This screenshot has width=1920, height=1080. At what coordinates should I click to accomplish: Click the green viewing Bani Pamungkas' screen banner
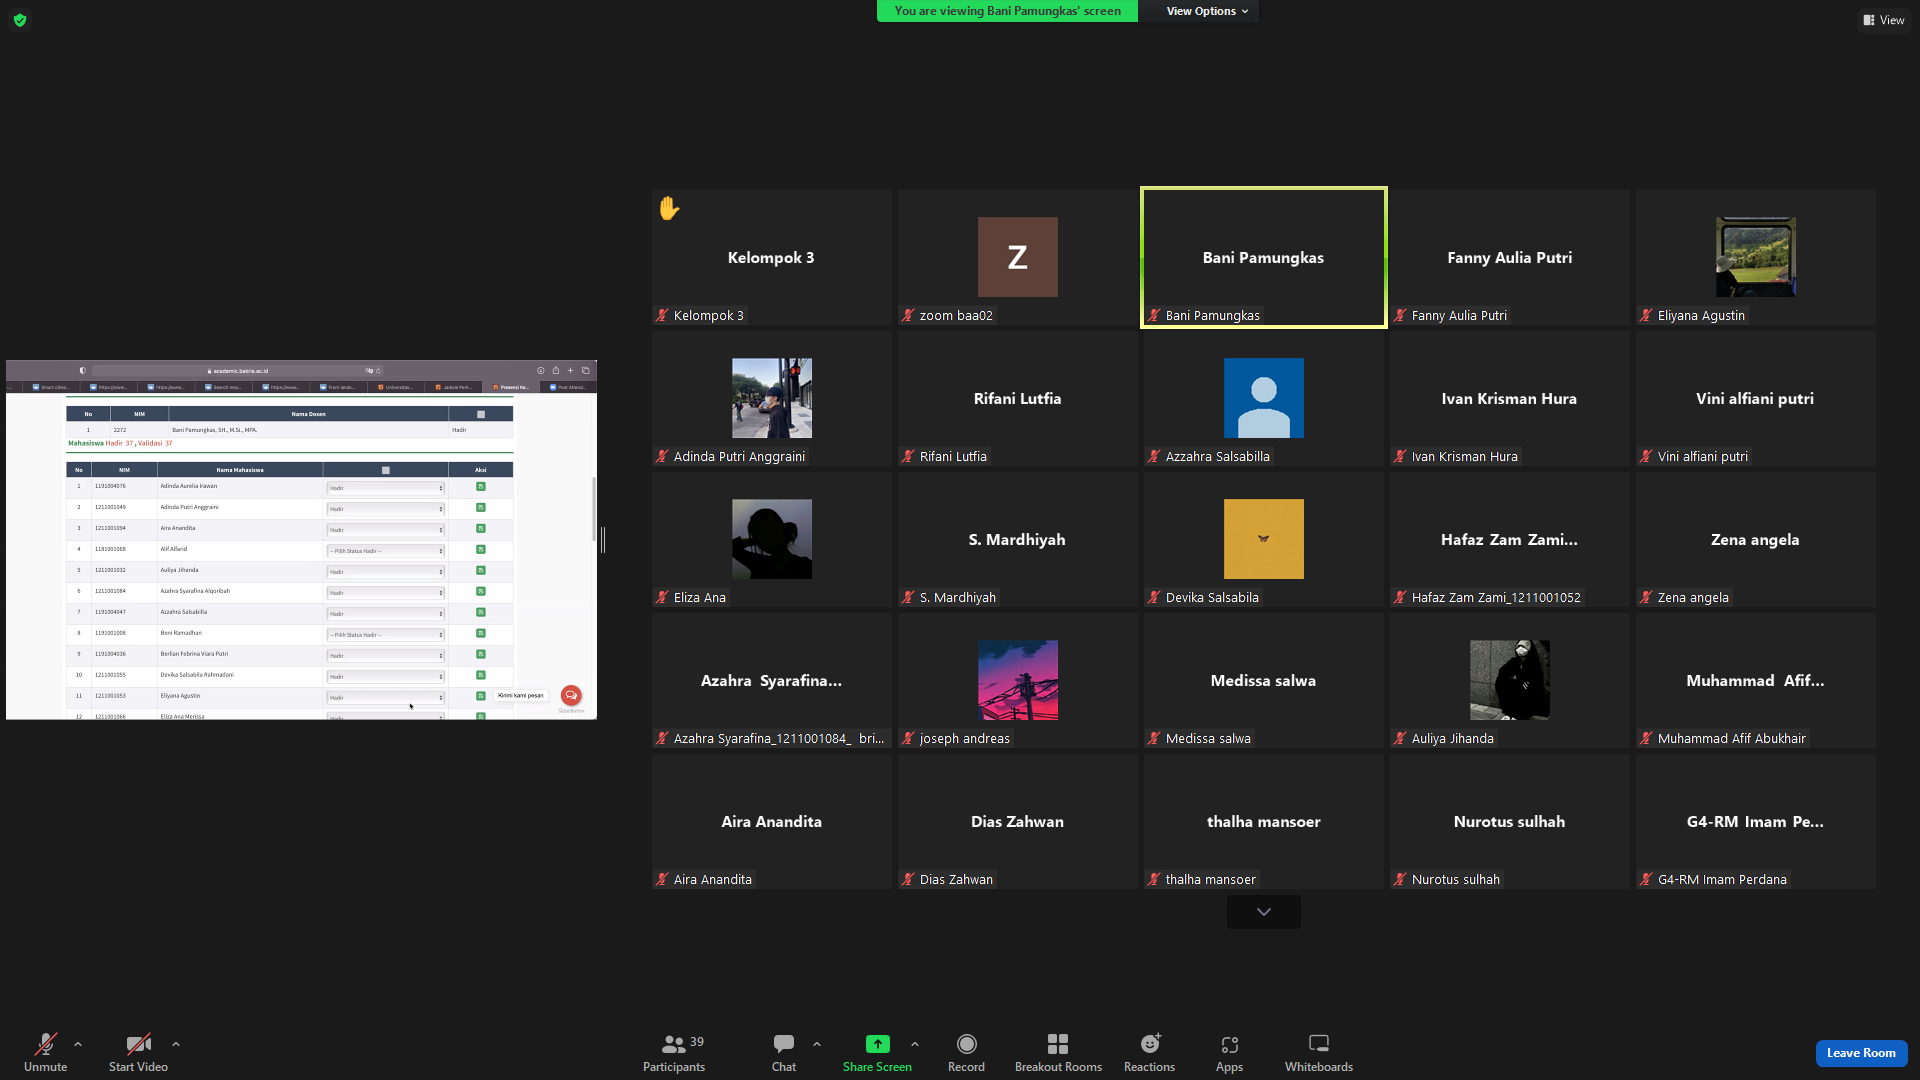click(x=1007, y=11)
